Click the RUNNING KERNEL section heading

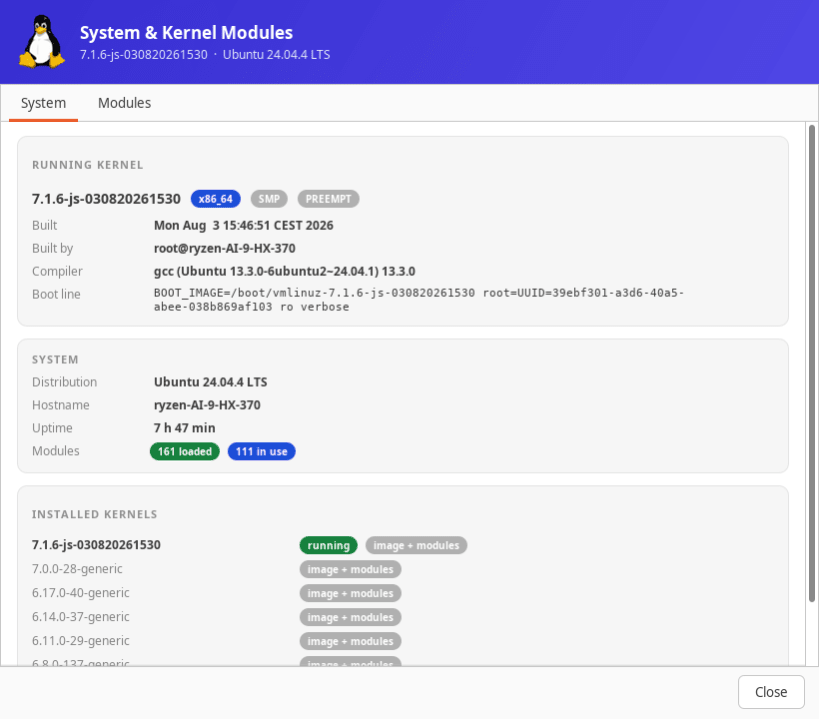88,165
